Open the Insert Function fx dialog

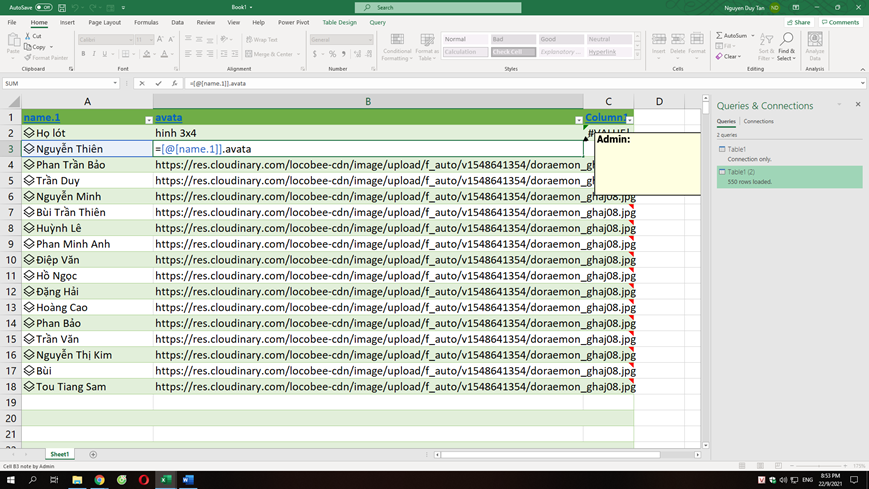point(174,83)
